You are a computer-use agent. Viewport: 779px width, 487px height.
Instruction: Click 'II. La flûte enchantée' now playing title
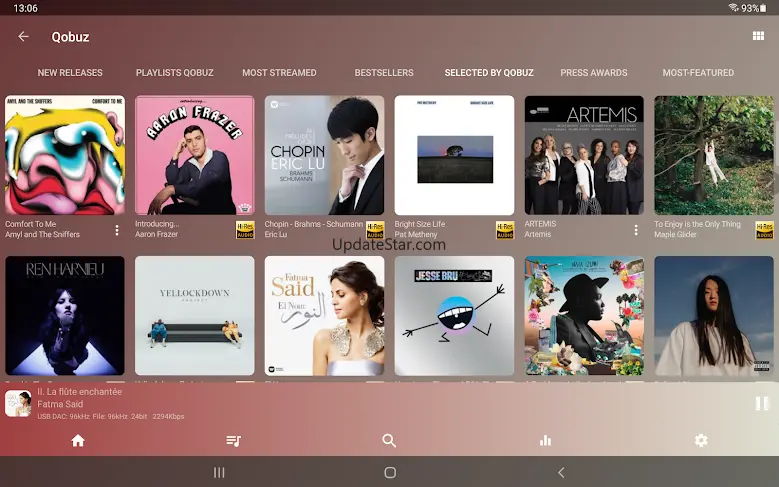coord(79,392)
